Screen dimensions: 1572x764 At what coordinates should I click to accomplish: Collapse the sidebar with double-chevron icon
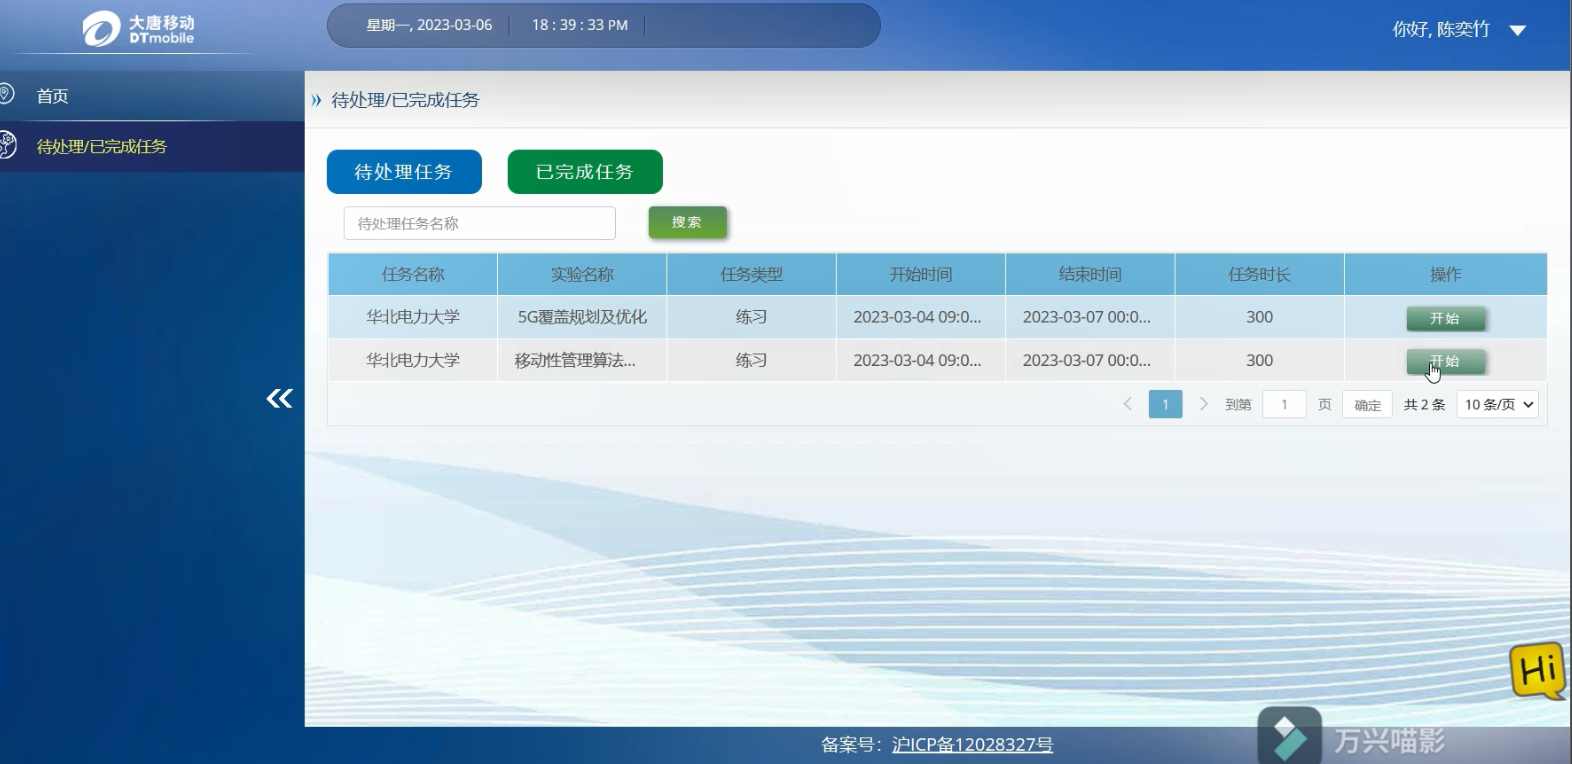pos(279,399)
